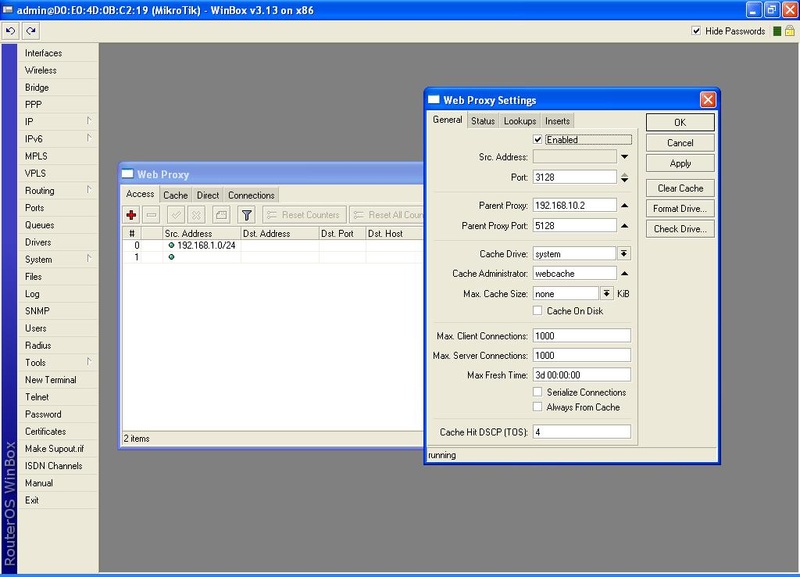Open the Connections tab in Web Proxy
The image size is (800, 577).
[x=251, y=195]
